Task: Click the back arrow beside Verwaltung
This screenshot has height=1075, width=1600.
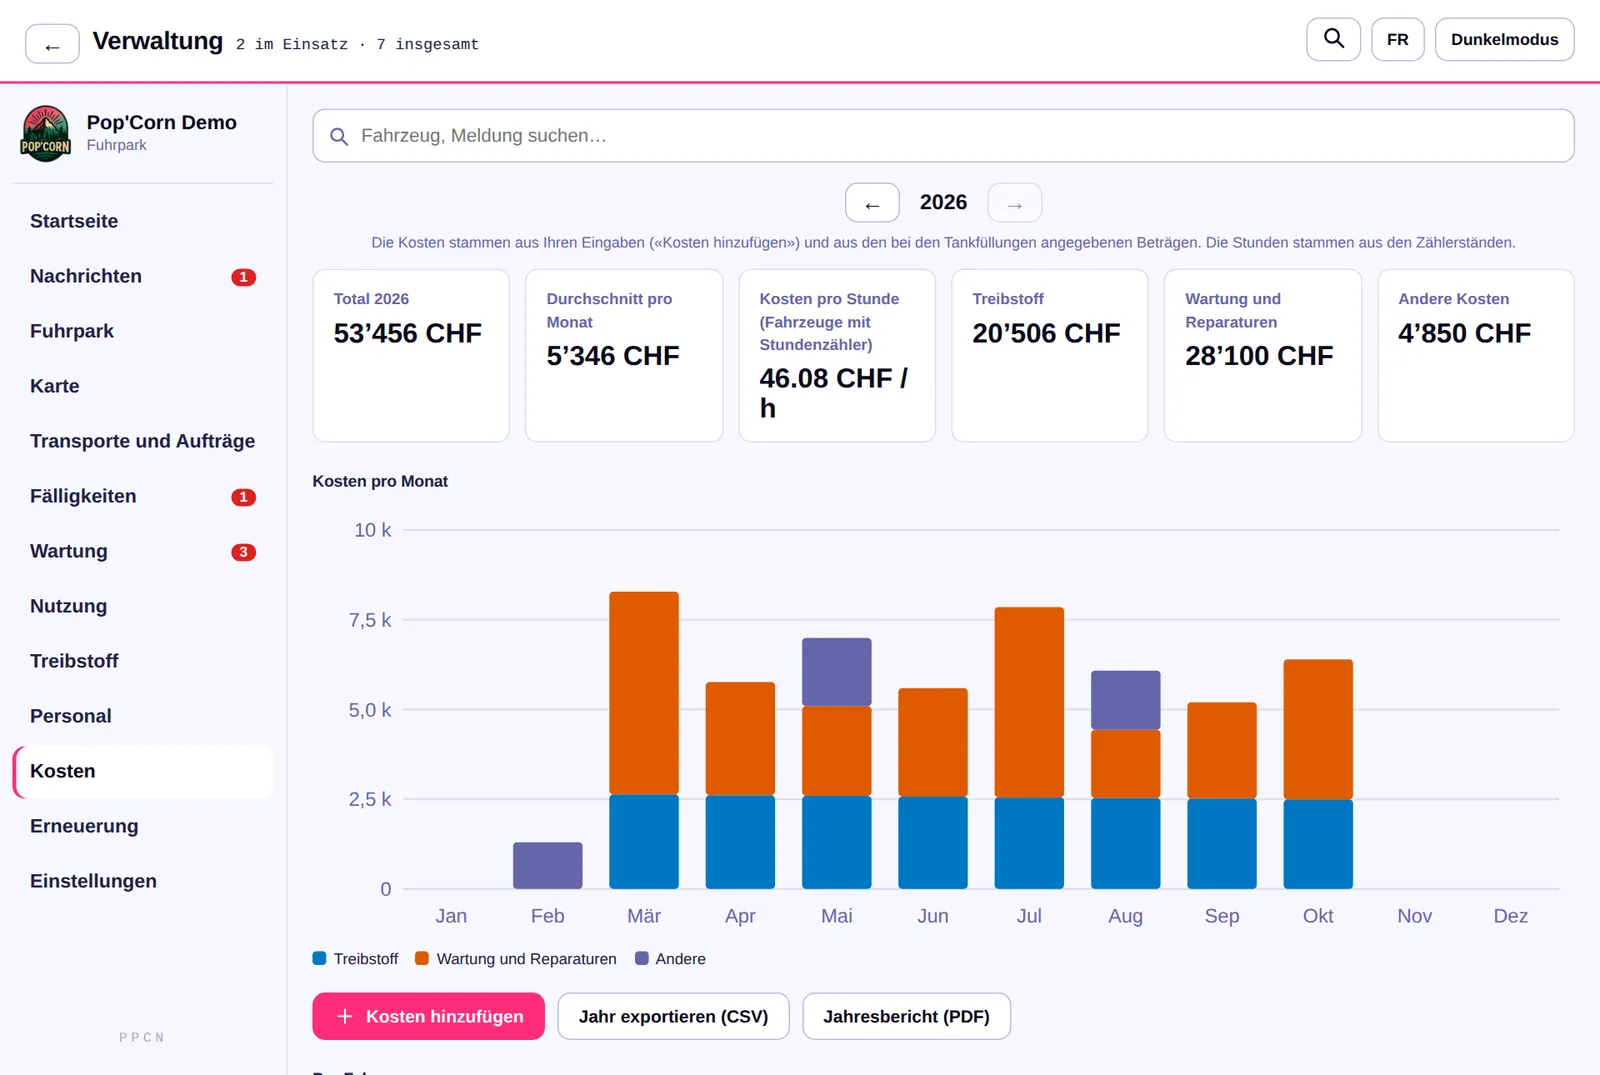Action: [x=52, y=44]
